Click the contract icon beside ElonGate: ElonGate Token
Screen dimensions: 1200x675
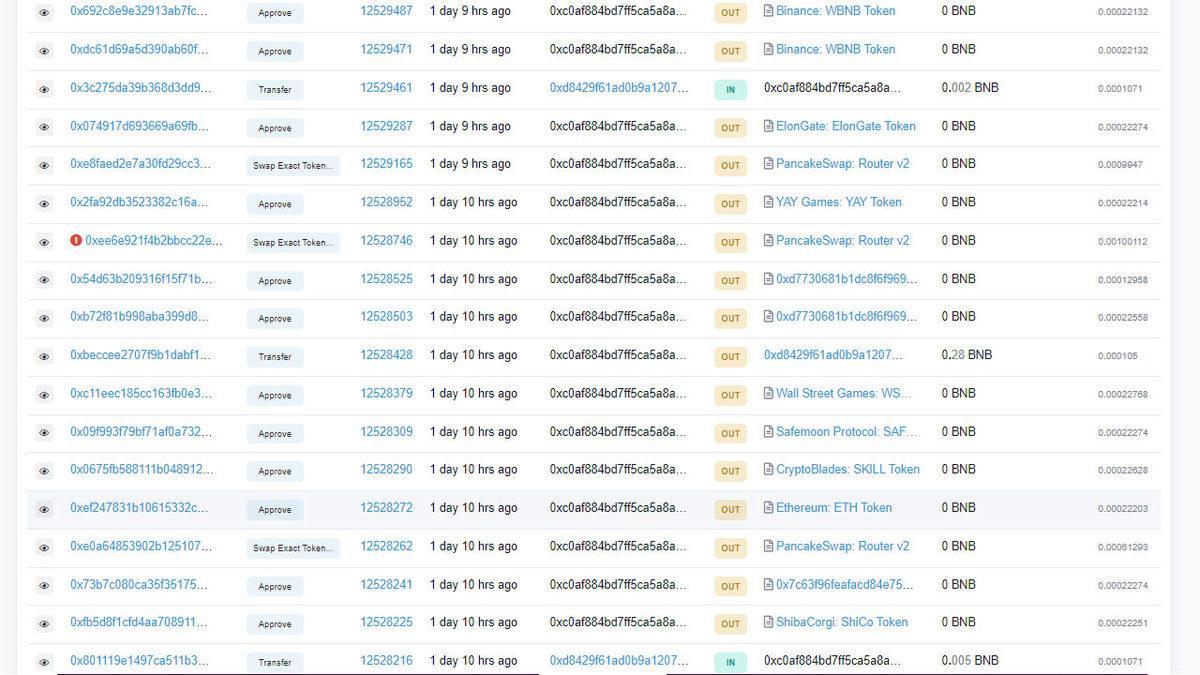click(768, 127)
